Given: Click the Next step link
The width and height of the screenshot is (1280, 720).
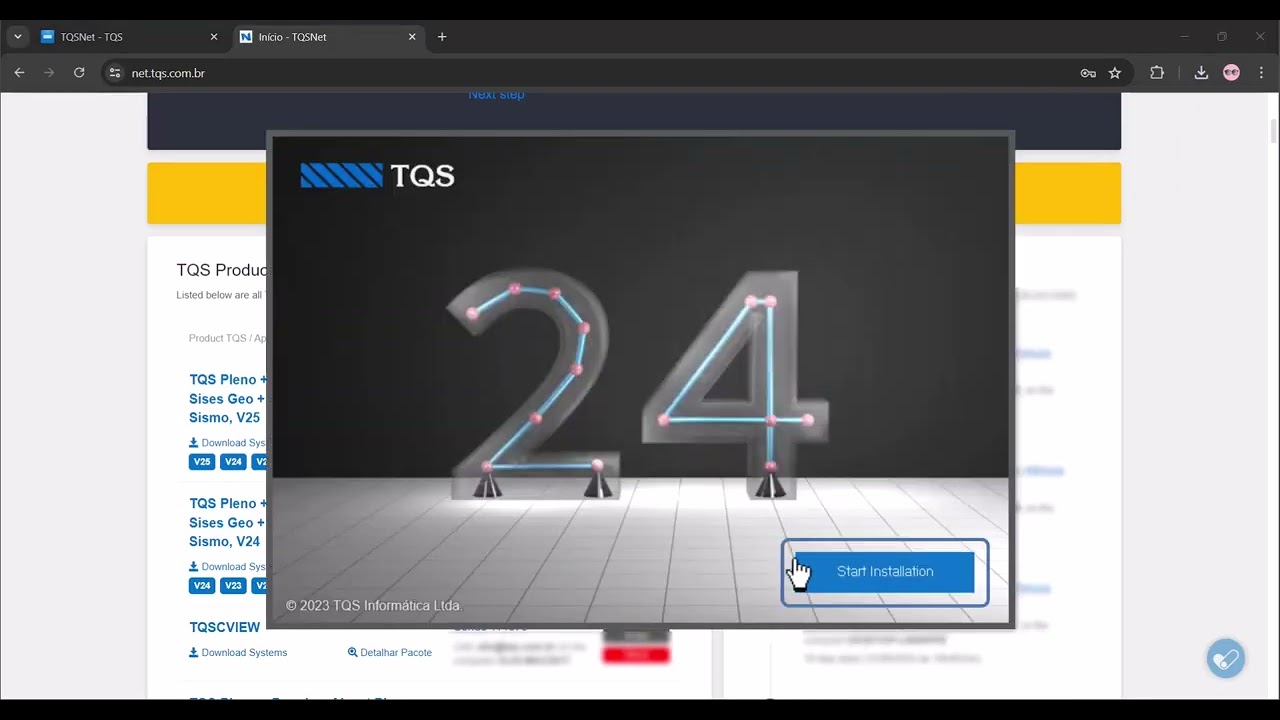Looking at the screenshot, I should coord(496,95).
